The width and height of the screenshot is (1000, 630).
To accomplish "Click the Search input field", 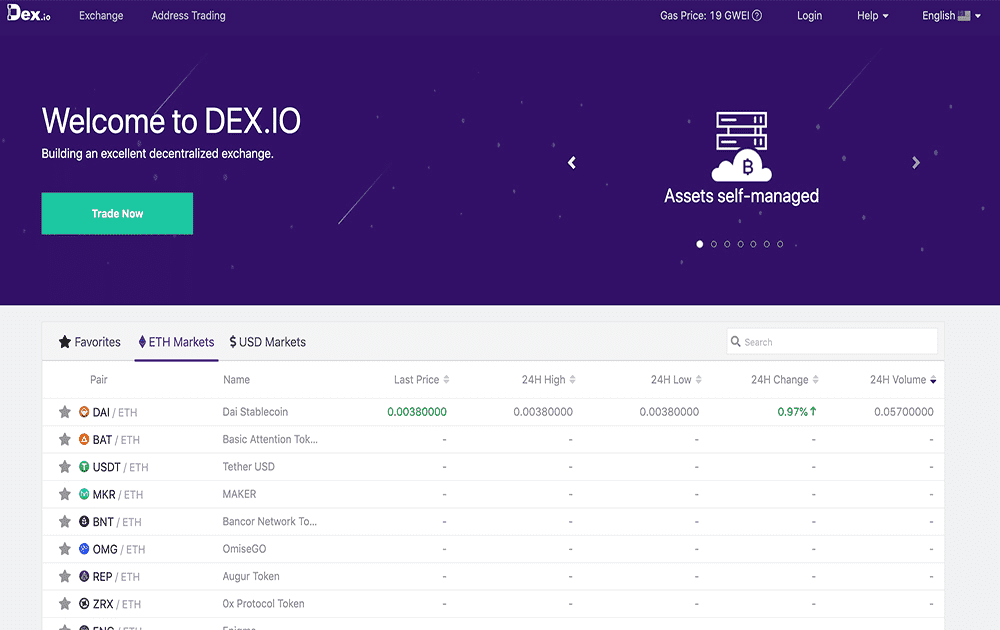I will 831,341.
